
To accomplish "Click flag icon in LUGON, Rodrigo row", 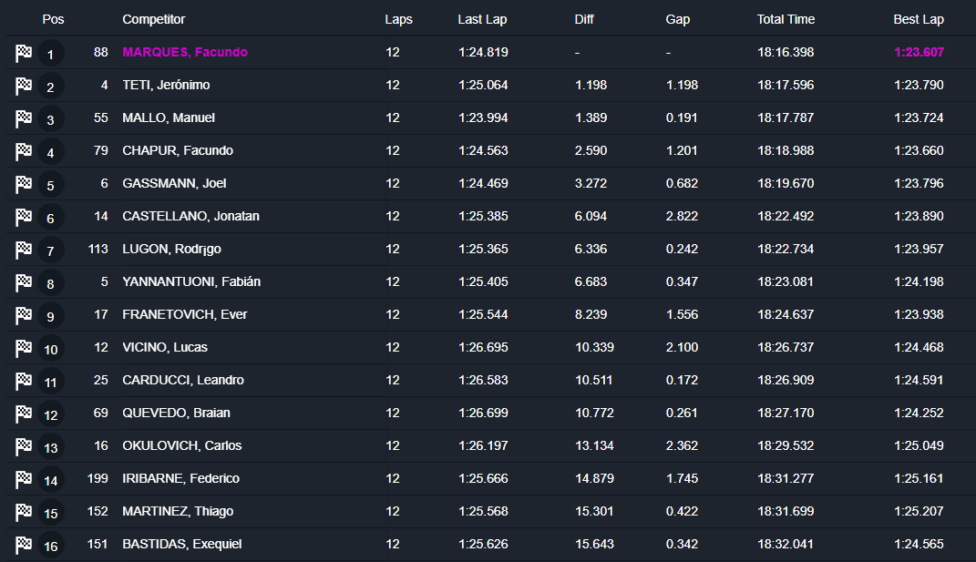I will click(x=24, y=250).
